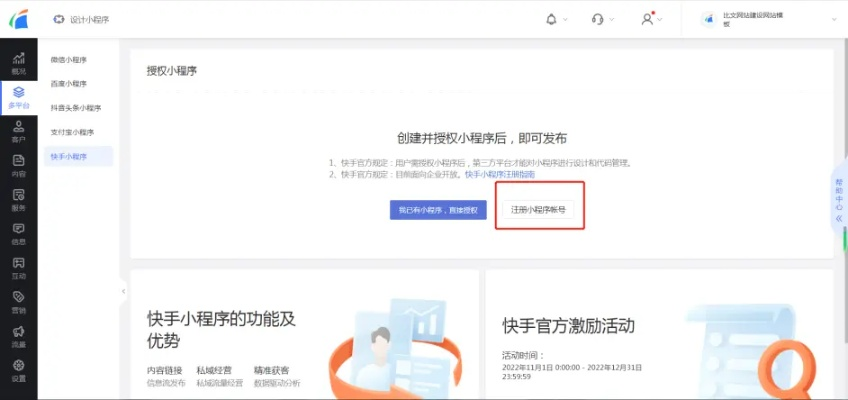Viewport: 848px width, 400px height.
Task: Open the 服务 services sidebar icon
Action: (x=18, y=200)
